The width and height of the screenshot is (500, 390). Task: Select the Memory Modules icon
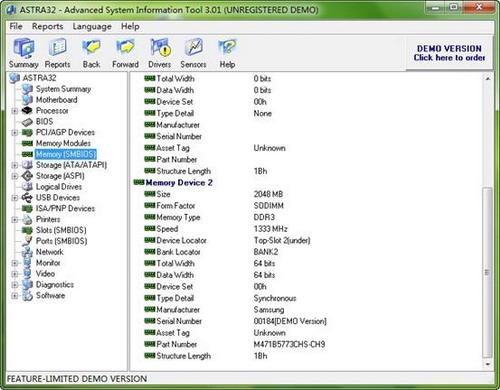point(27,143)
